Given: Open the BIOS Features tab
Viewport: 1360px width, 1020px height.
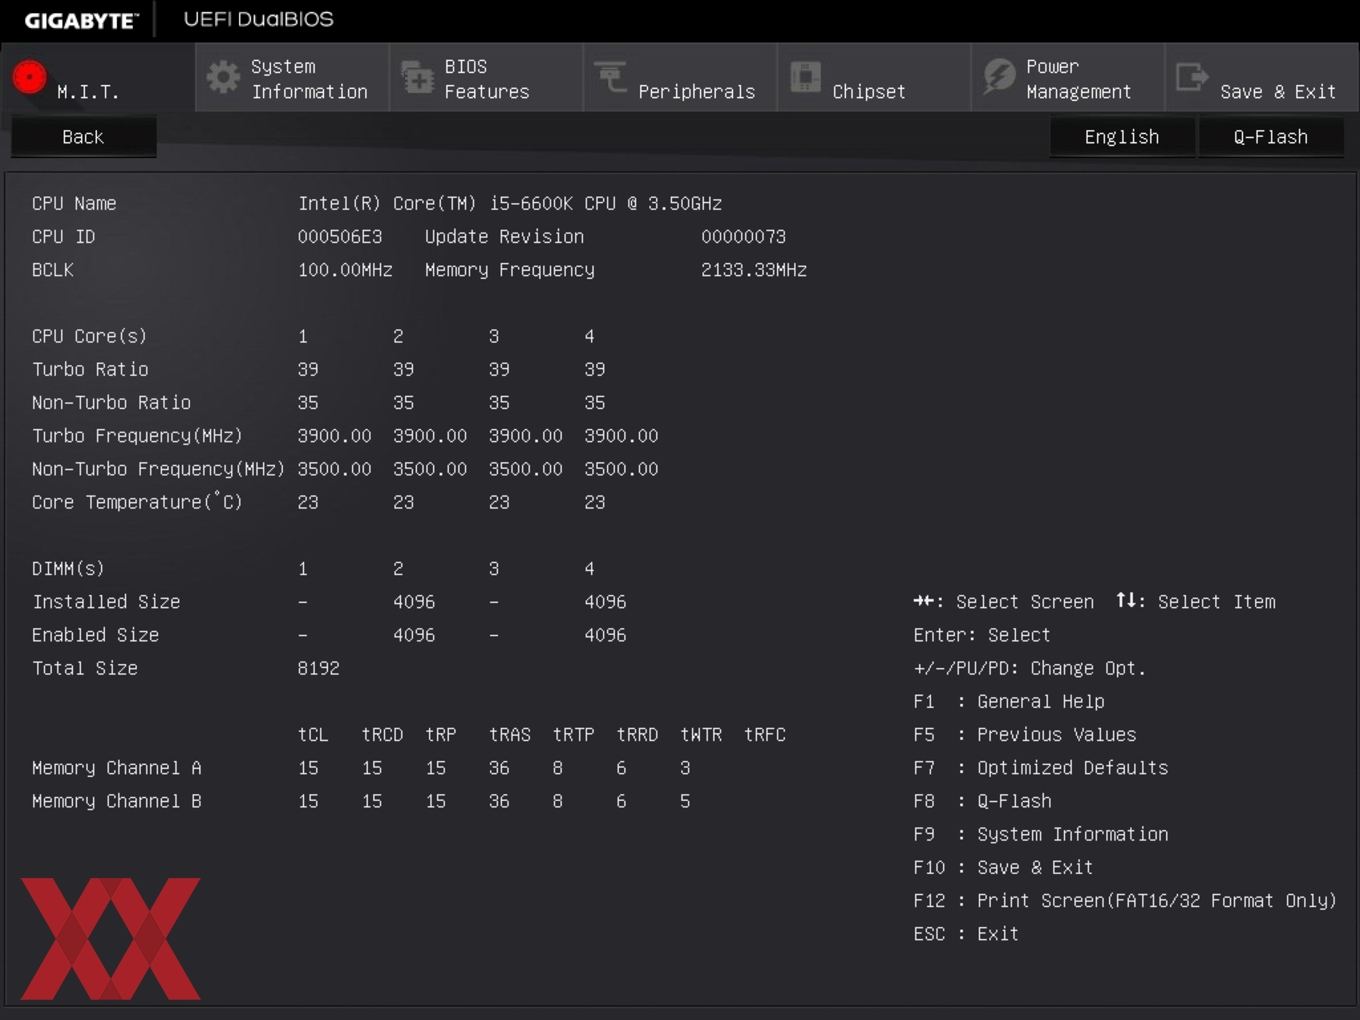Looking at the screenshot, I should point(486,77).
